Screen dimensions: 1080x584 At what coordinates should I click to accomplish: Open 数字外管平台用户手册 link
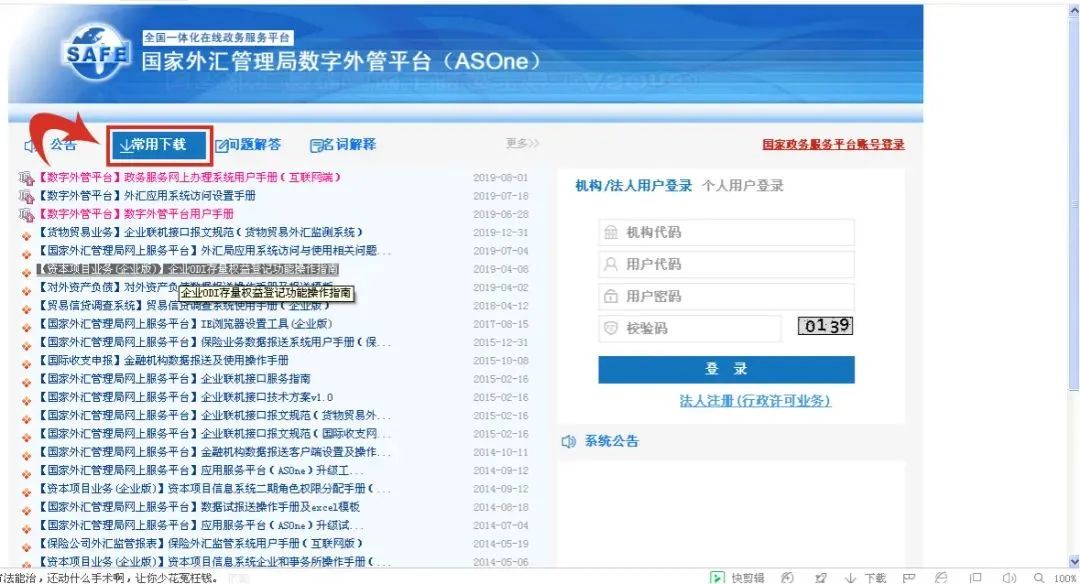click(178, 214)
